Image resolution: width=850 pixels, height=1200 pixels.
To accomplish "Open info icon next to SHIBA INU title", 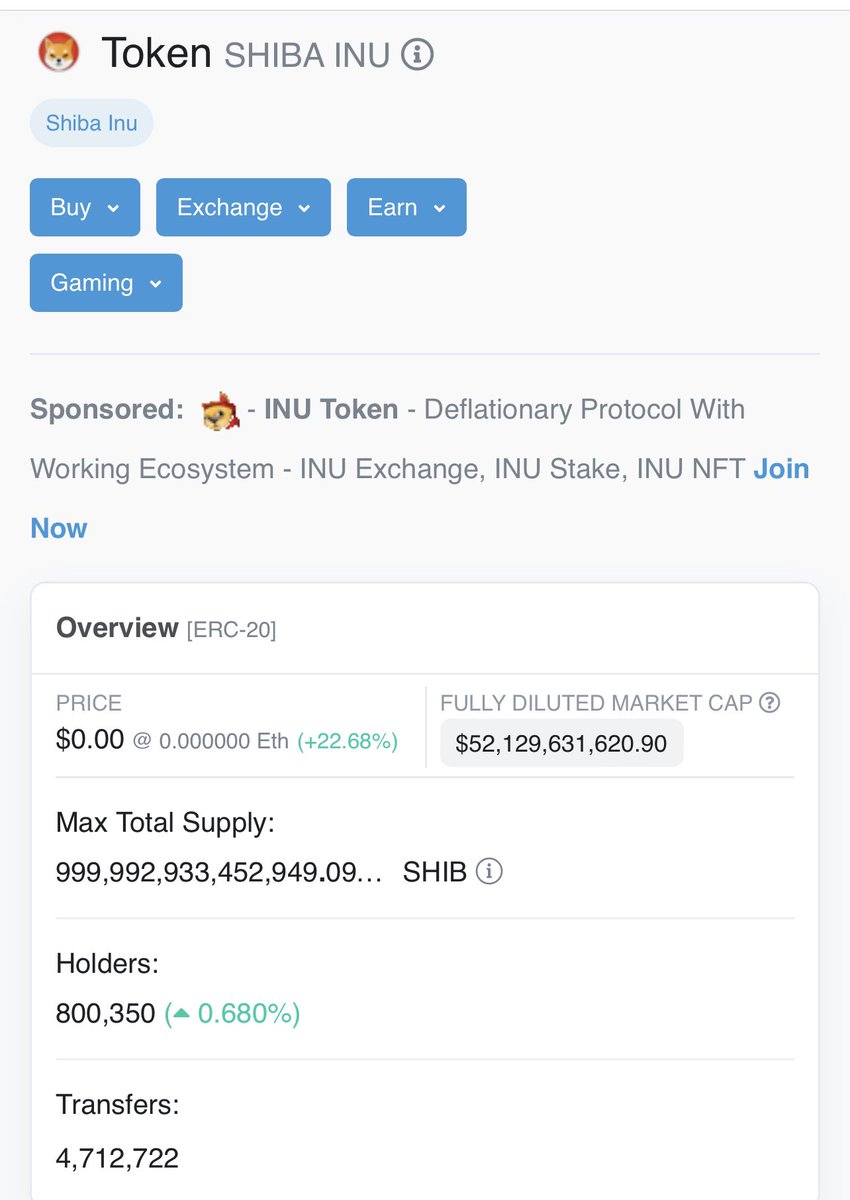I will (417, 54).
